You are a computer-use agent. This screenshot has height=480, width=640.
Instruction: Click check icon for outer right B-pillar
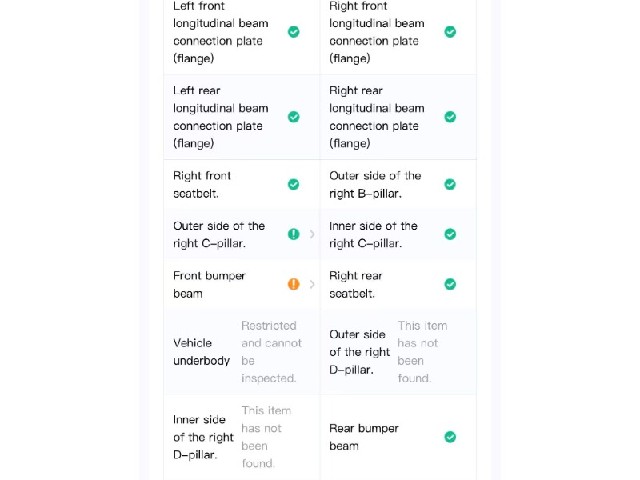[450, 184]
